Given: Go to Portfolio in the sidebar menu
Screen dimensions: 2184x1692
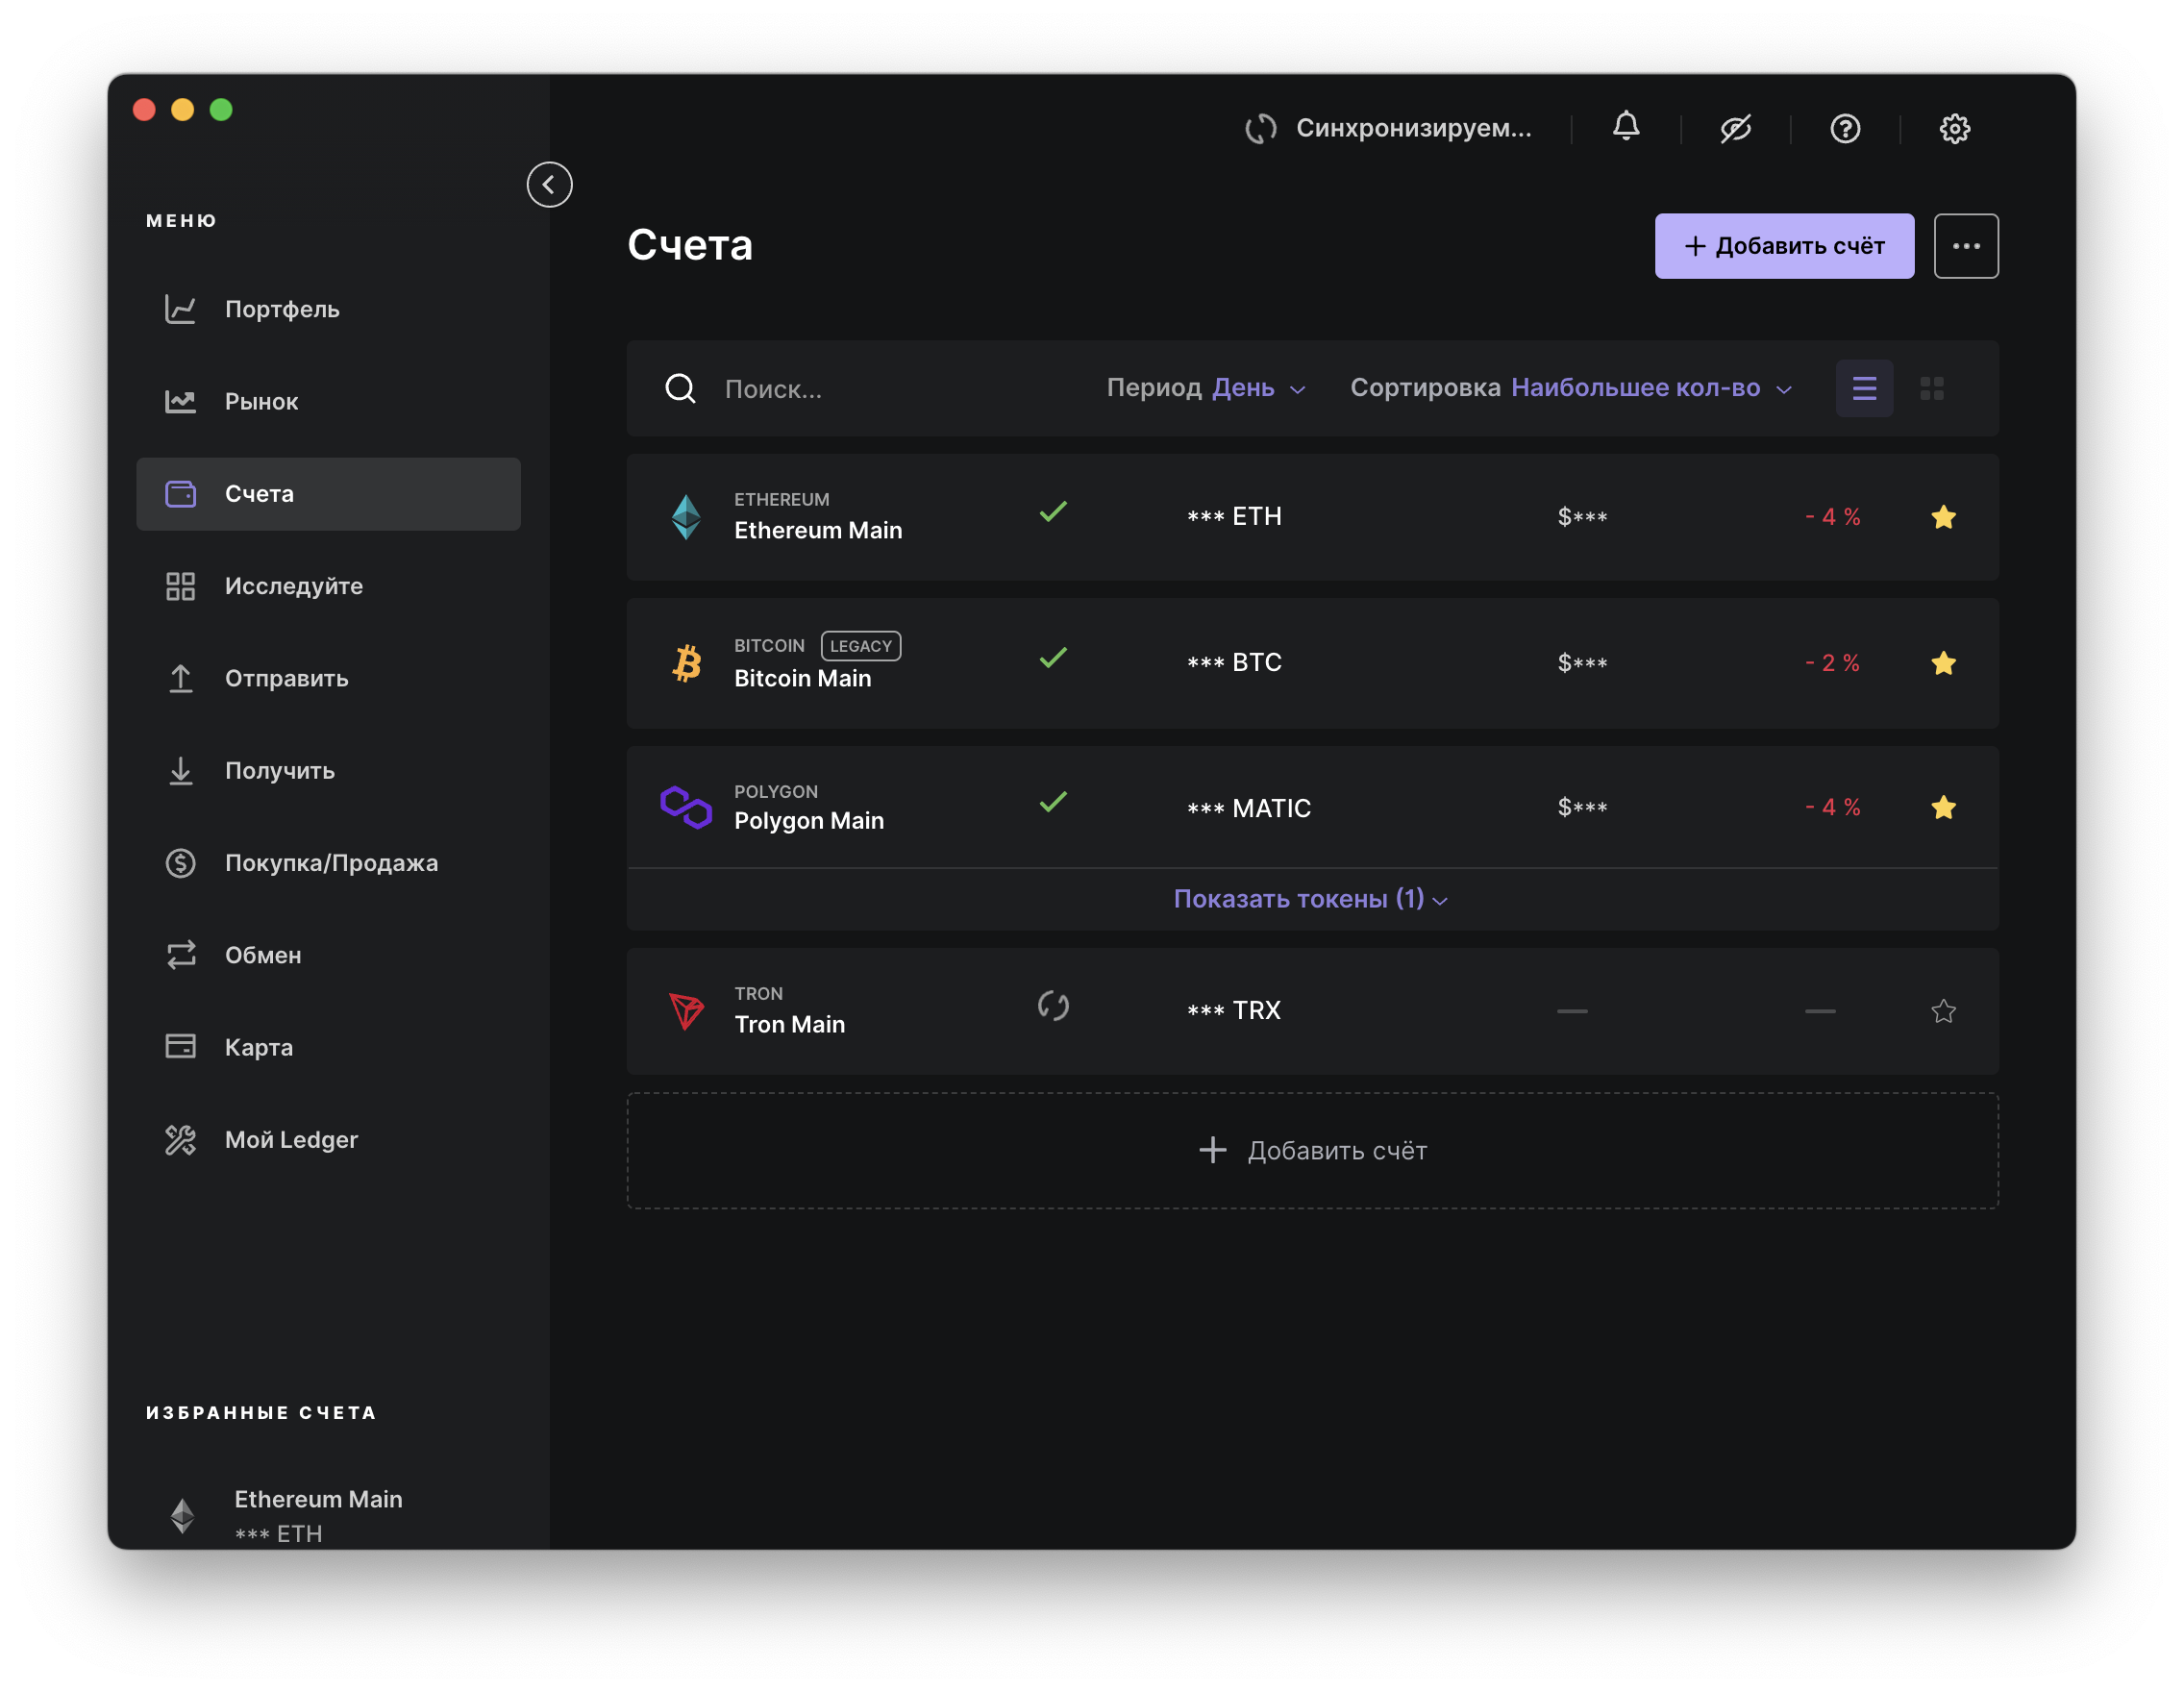Looking at the screenshot, I should click(281, 309).
